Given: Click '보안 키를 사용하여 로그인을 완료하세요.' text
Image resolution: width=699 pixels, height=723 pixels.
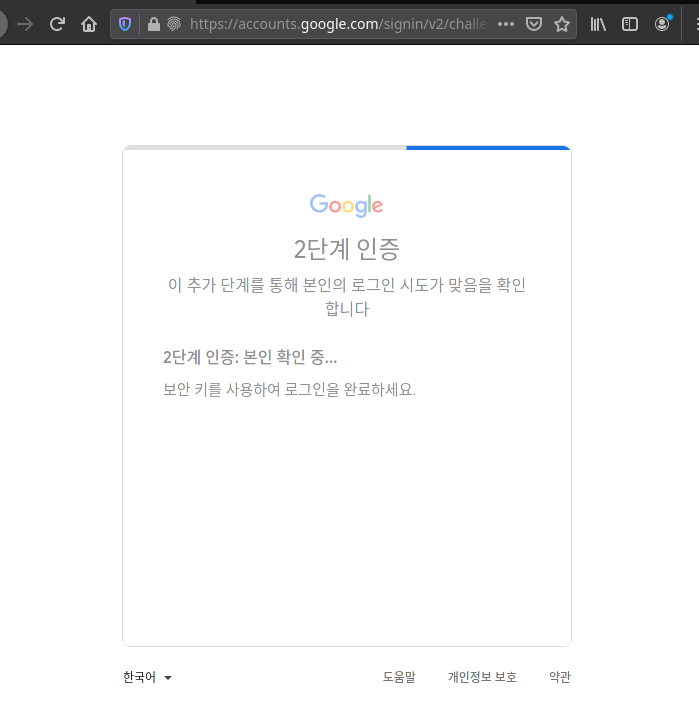Looking at the screenshot, I should tap(290, 390).
